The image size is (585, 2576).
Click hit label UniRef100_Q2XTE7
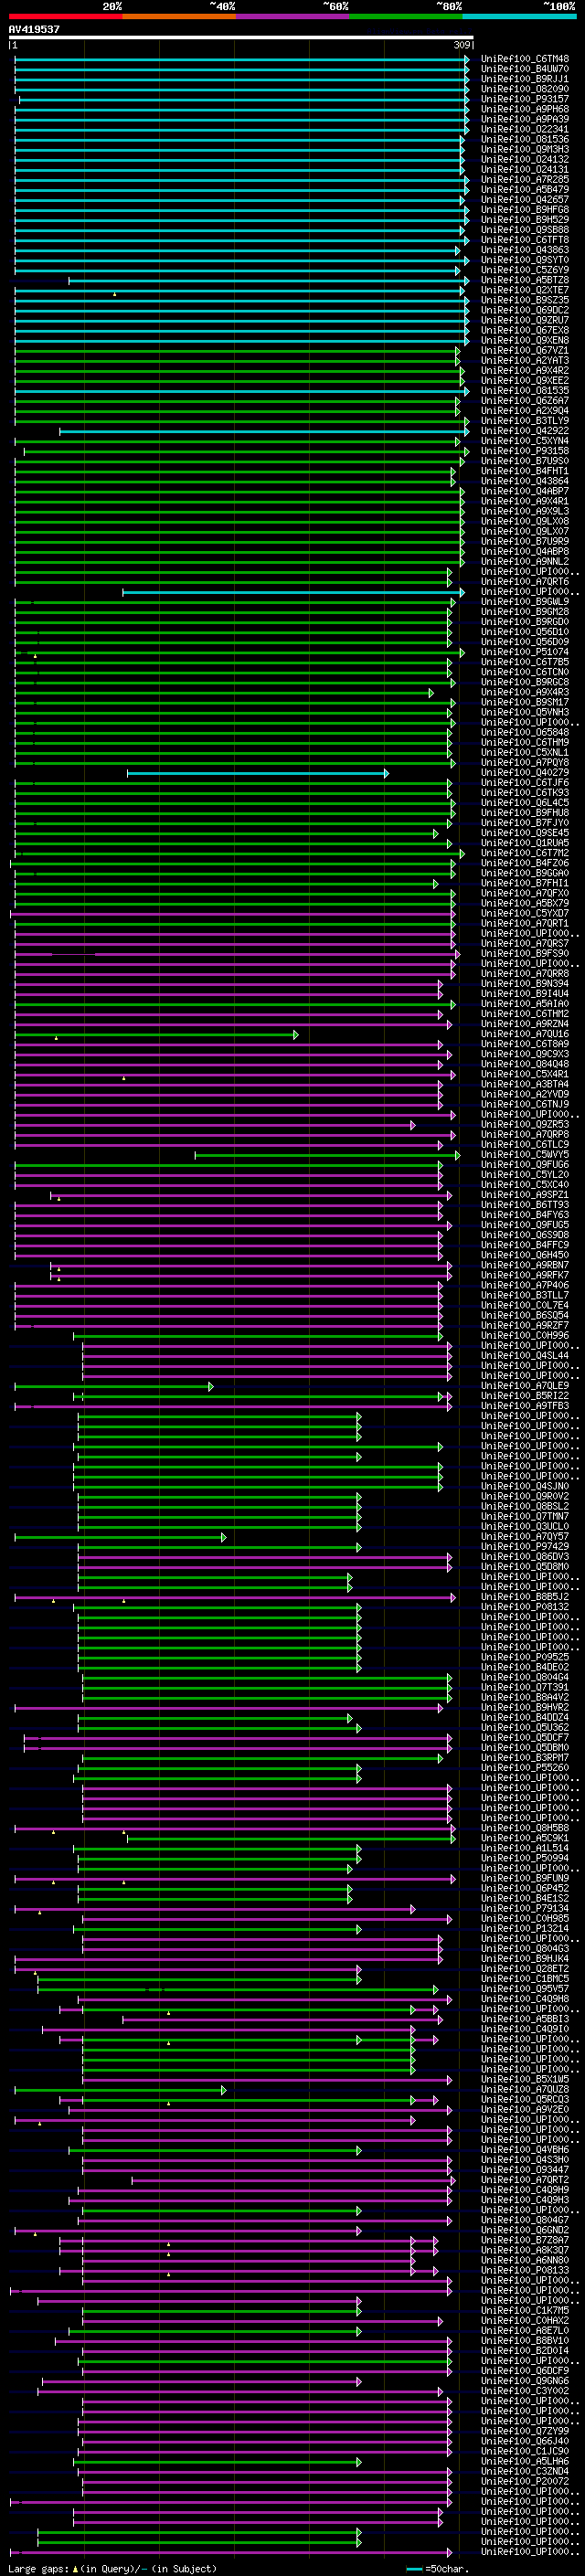click(525, 290)
